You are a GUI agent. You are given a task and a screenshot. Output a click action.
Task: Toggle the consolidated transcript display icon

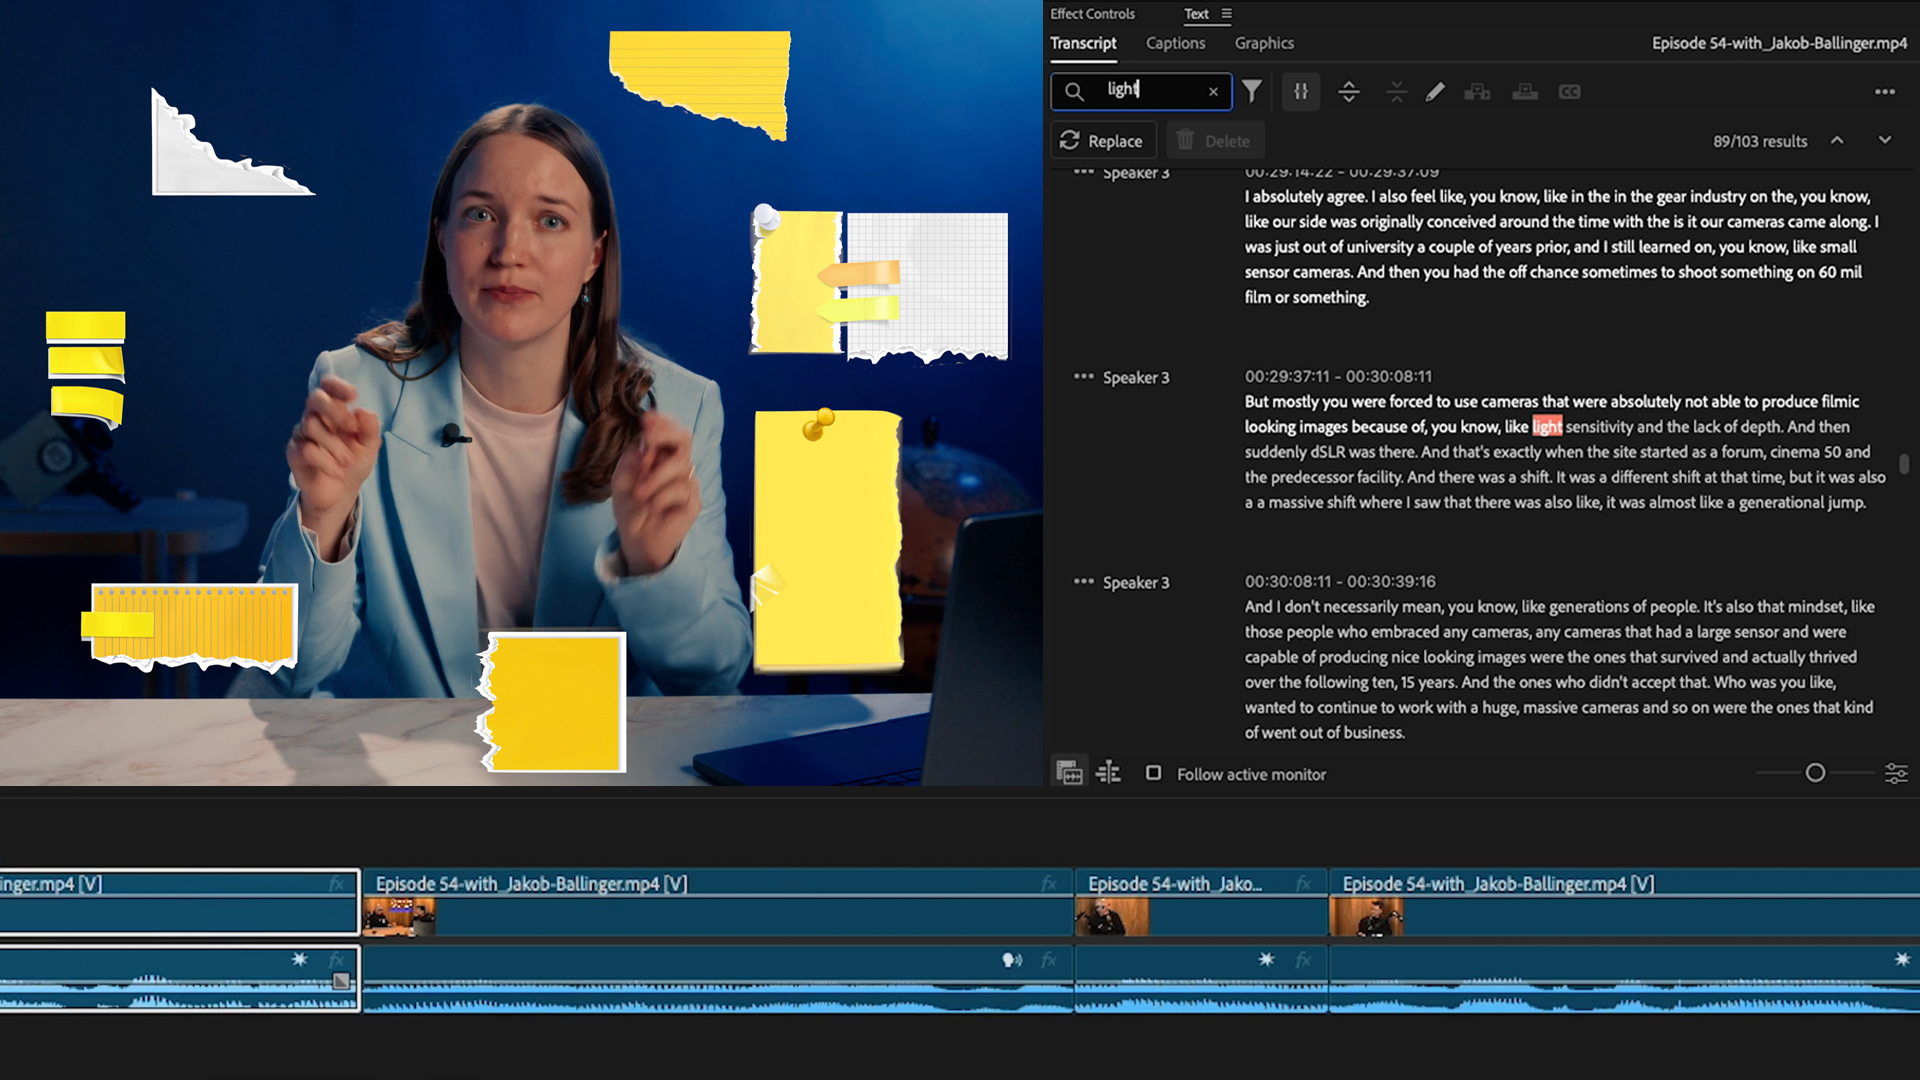tap(1108, 772)
